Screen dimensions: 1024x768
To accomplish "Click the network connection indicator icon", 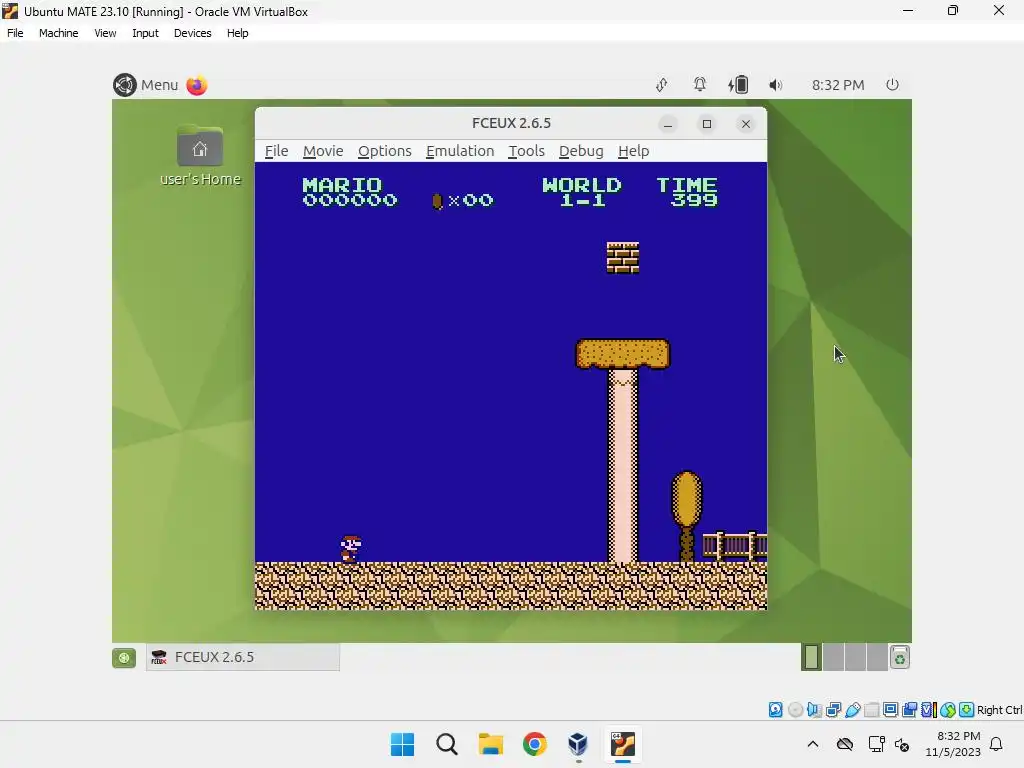I will click(662, 85).
